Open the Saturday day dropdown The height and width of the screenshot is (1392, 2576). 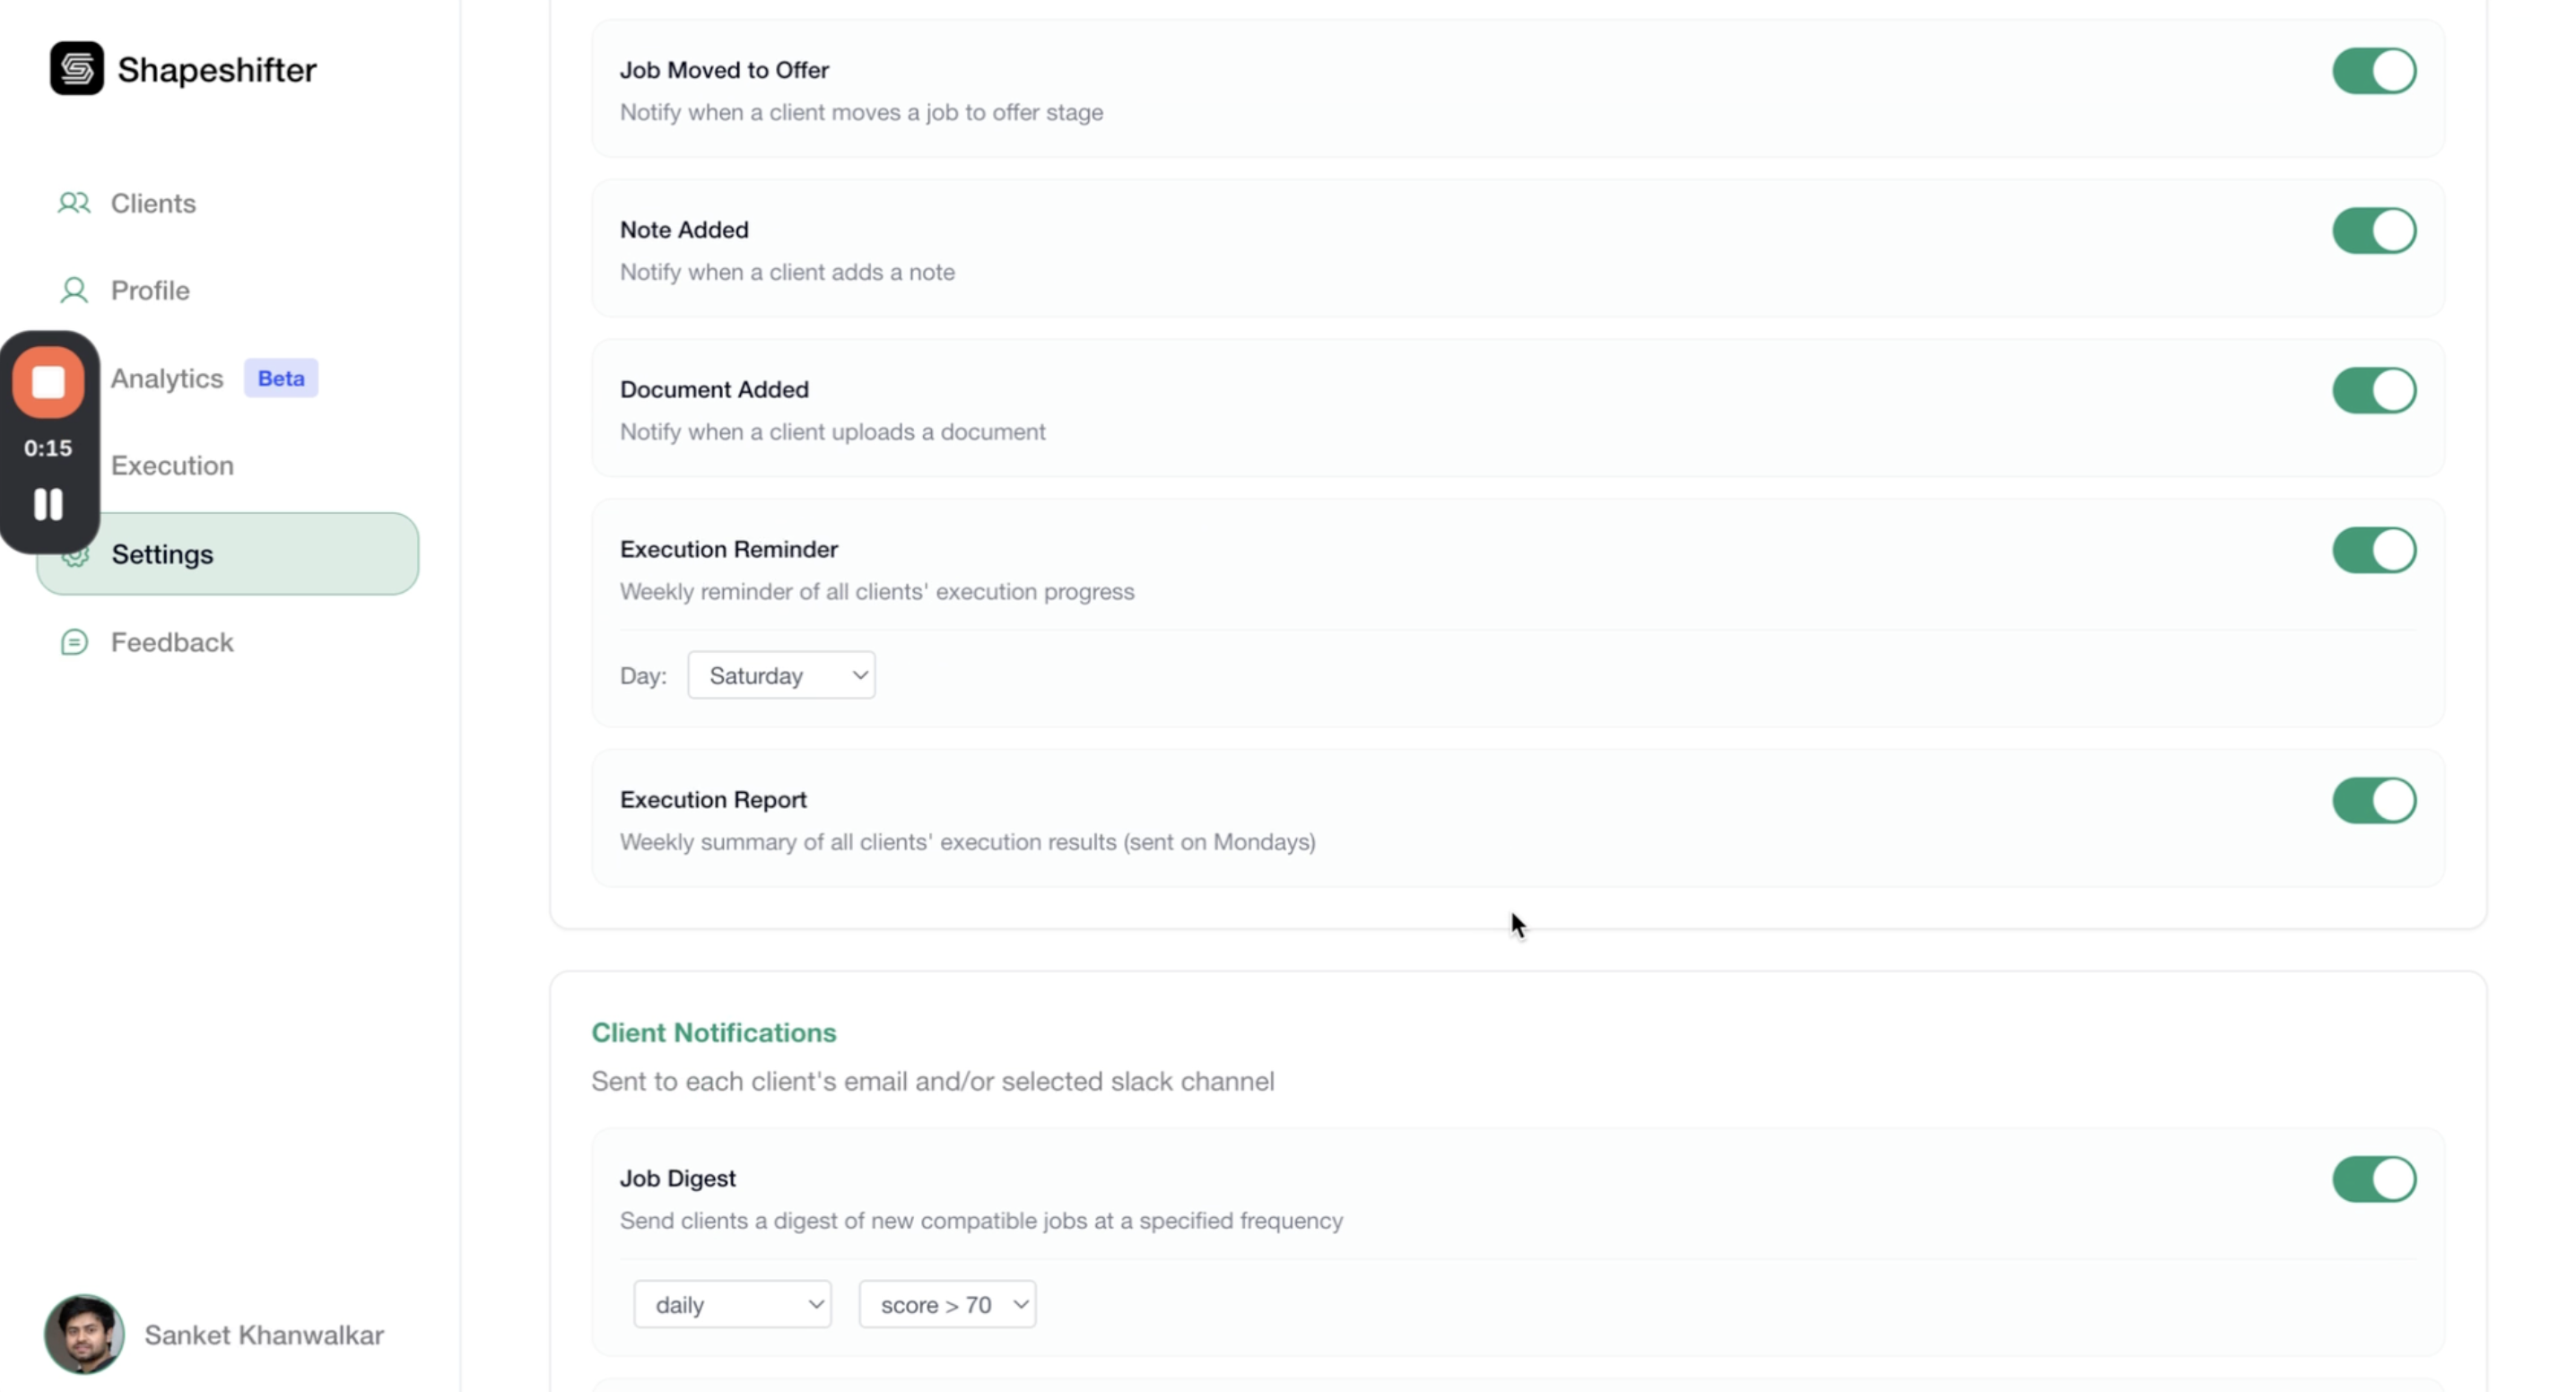pos(781,676)
